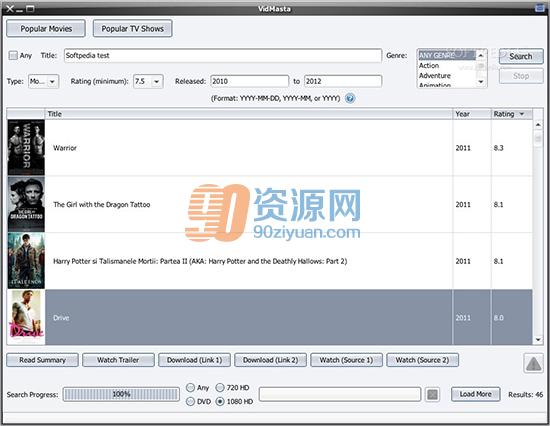Click results scrollbar down arrow

coord(538,340)
